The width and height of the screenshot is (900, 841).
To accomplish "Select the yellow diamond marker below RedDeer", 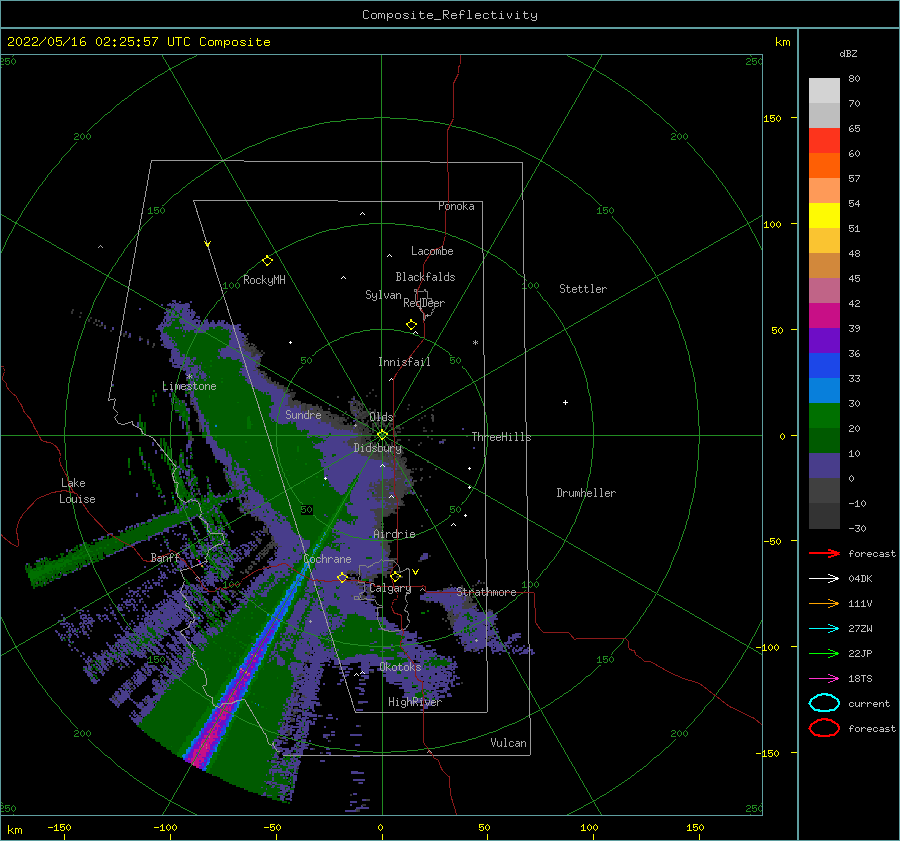I will tap(412, 325).
